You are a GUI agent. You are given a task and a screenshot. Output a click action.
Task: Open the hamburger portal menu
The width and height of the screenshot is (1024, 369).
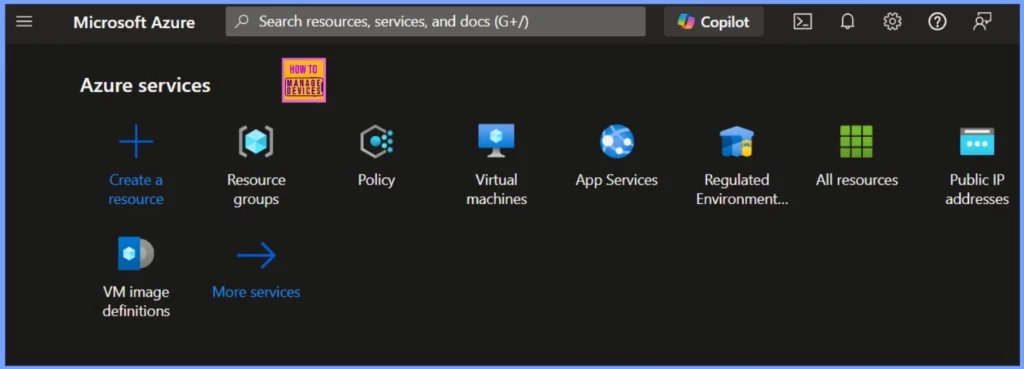pos(24,22)
